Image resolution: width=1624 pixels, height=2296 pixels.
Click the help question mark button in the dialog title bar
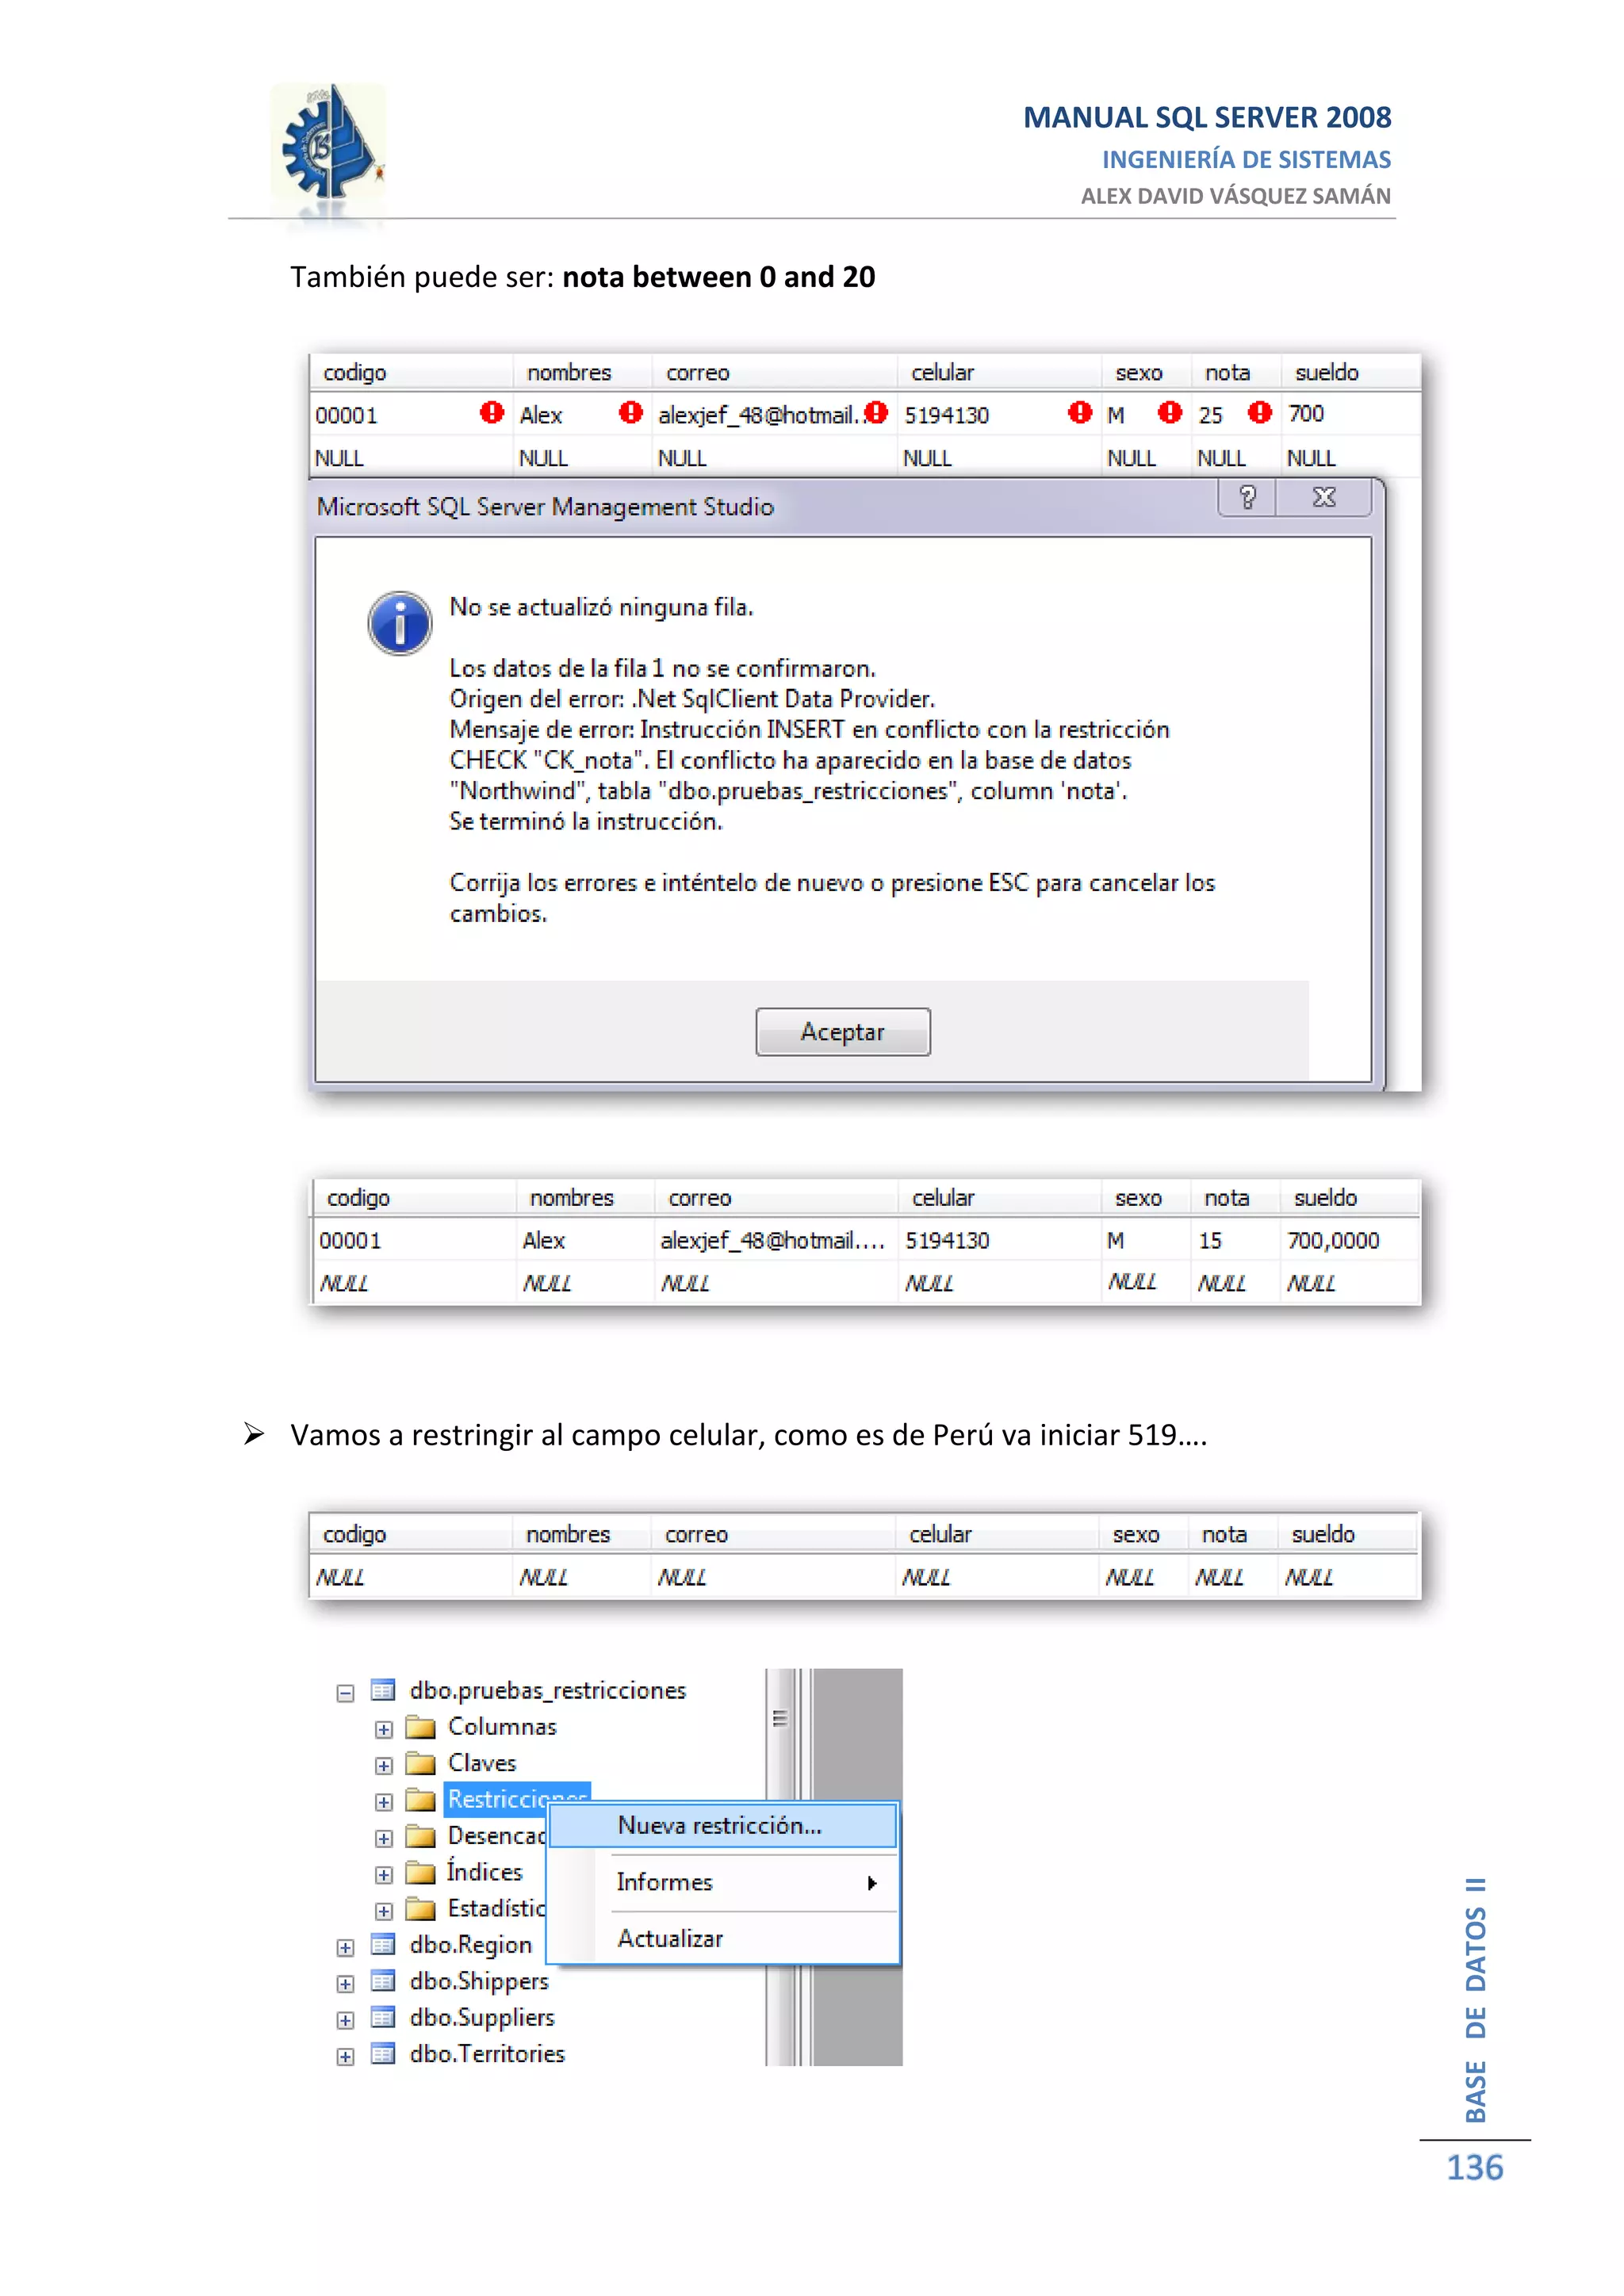tap(1247, 497)
